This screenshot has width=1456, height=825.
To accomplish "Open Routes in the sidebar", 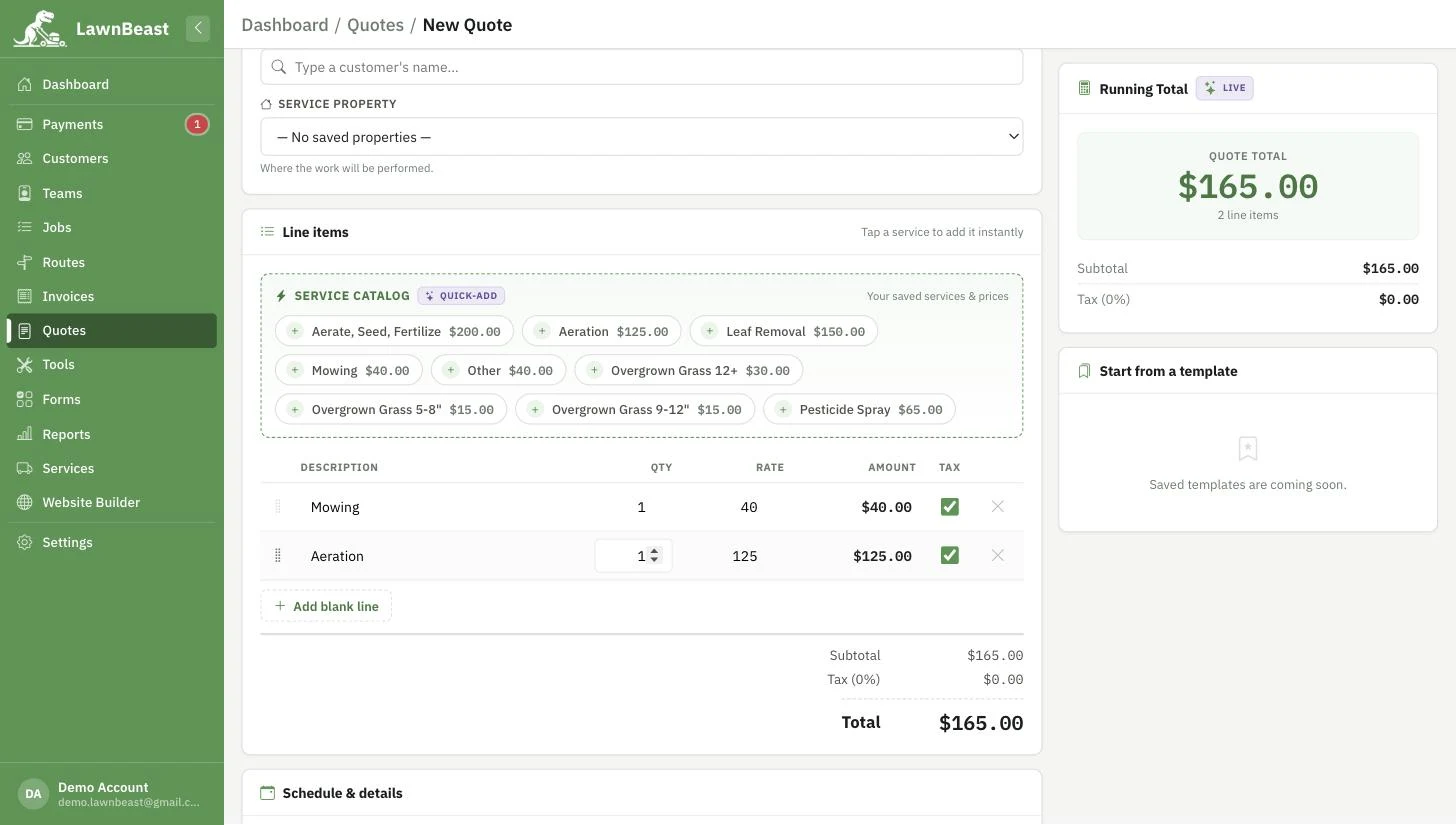I will [x=112, y=262].
